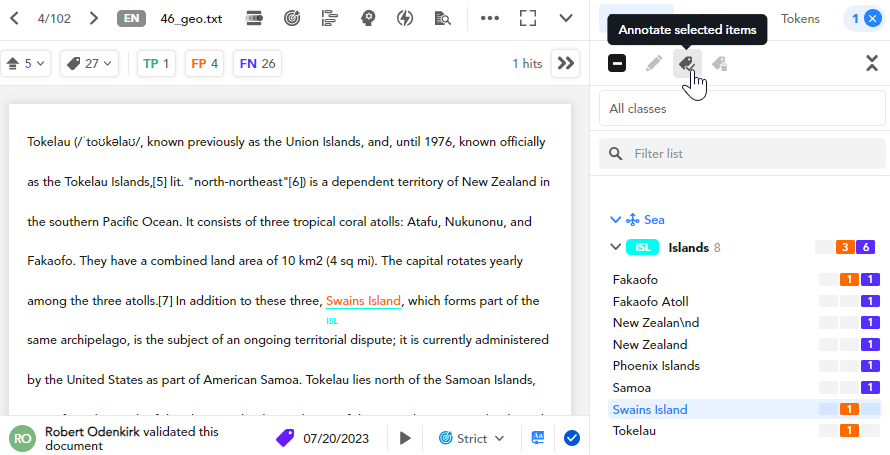Open the Strict matching mode dropdown
This screenshot has width=890, height=455.
point(472,438)
